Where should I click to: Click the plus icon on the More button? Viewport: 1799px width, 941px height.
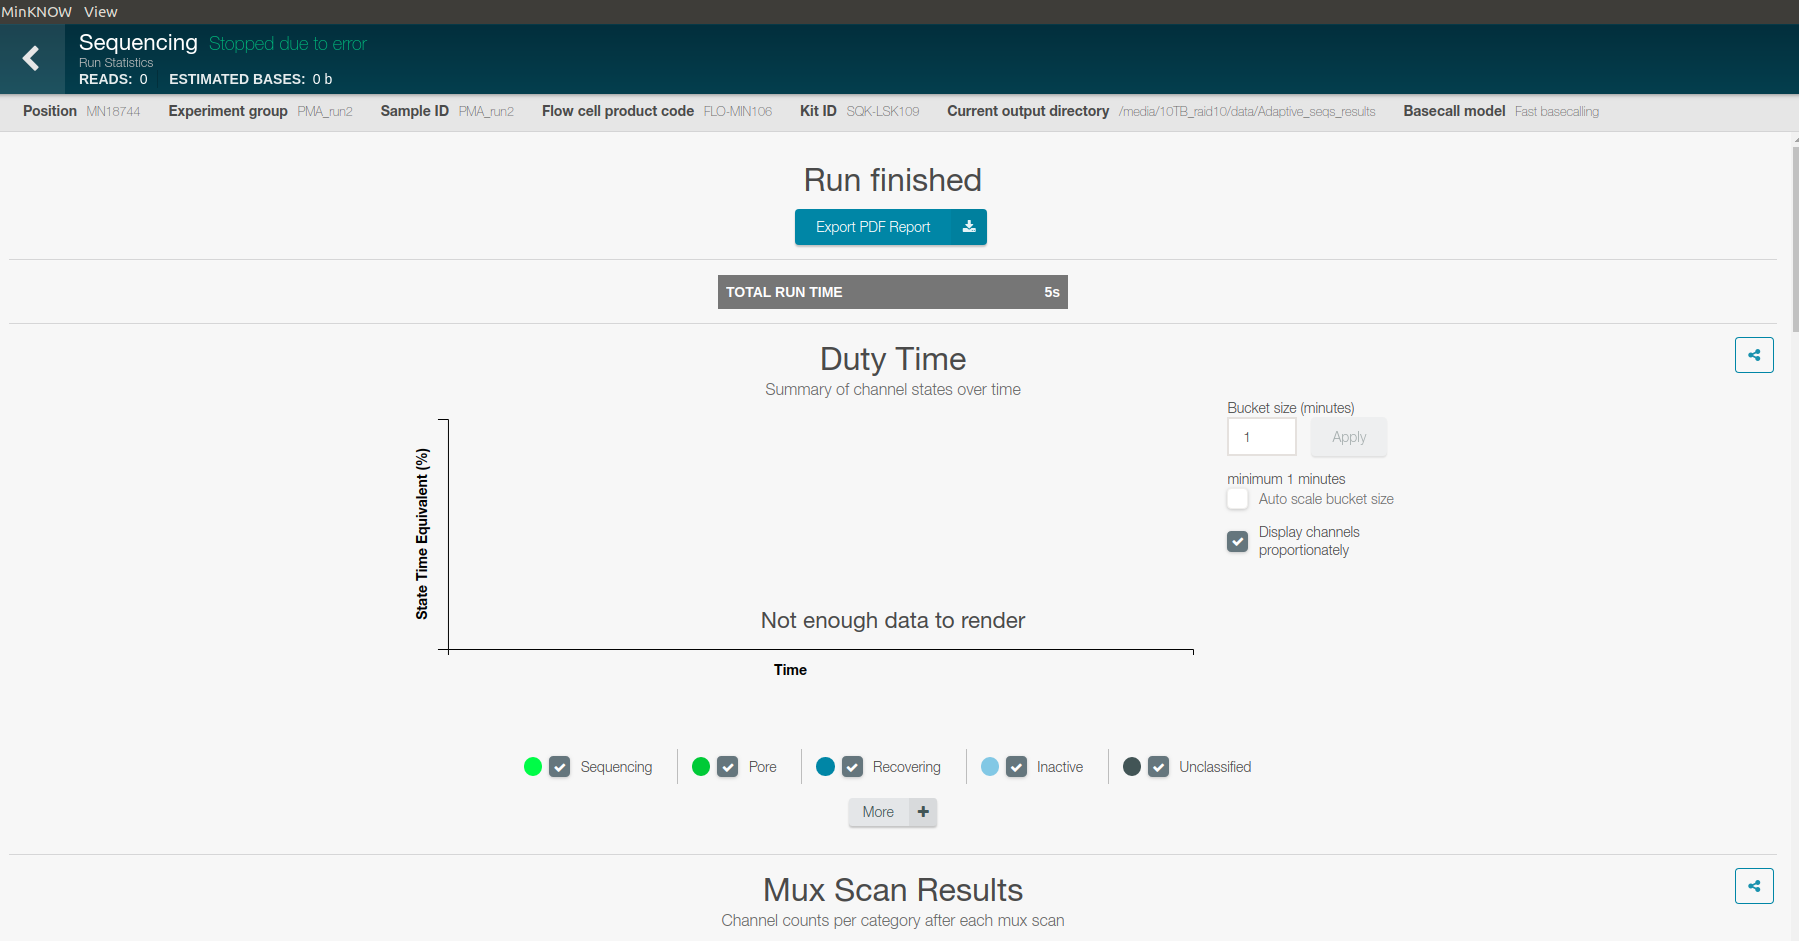(x=922, y=812)
